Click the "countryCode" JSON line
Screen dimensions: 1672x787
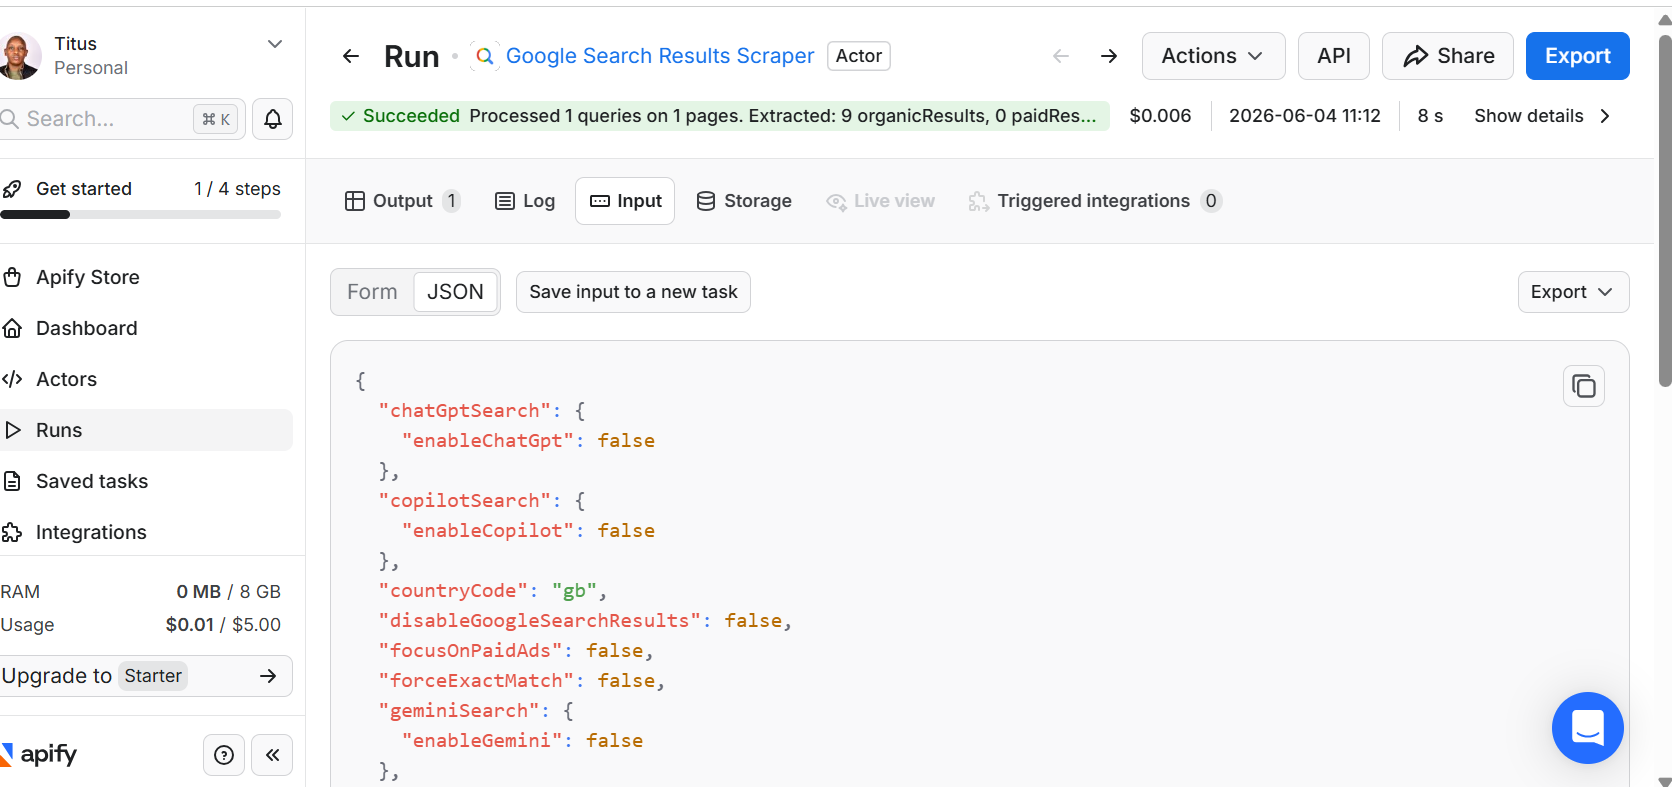493,591
